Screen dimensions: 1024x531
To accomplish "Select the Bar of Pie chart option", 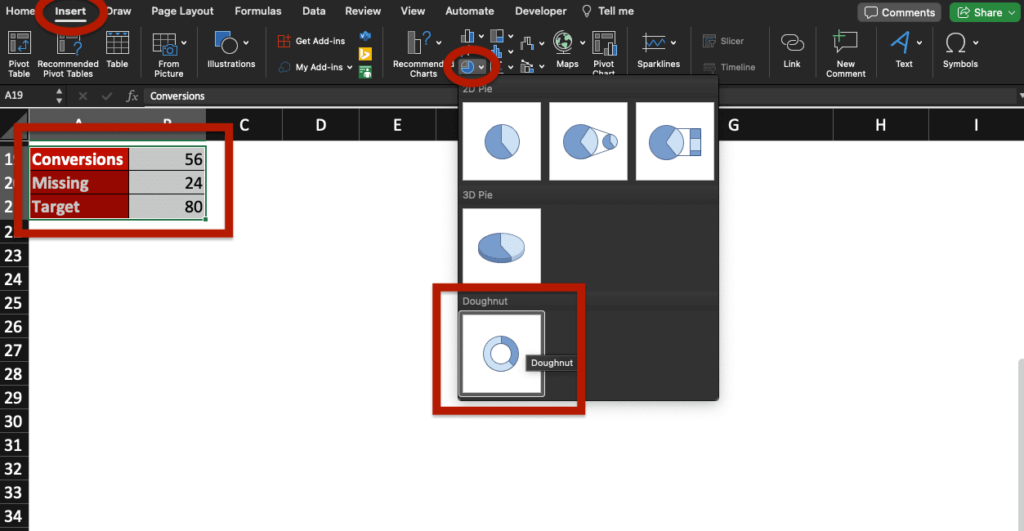I will pyautogui.click(x=675, y=141).
